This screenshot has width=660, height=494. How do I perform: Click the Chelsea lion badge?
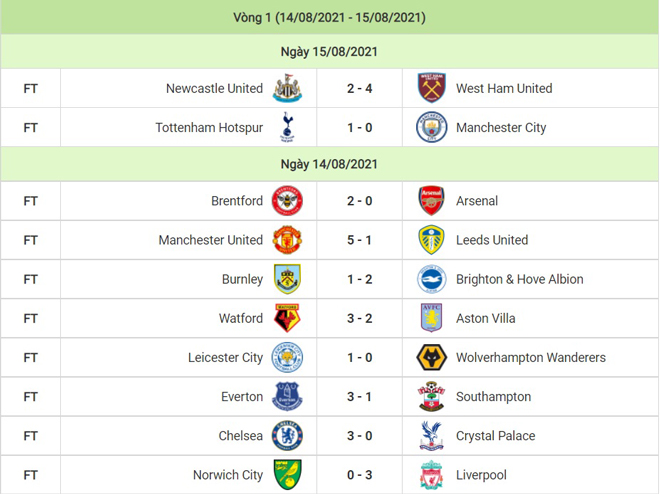coord(287,436)
